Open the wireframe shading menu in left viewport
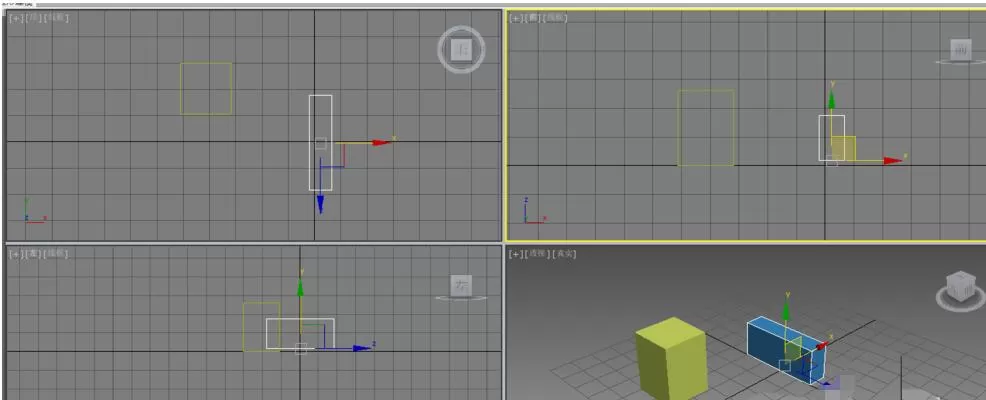Screen dimensions: 986x400 click(56, 253)
